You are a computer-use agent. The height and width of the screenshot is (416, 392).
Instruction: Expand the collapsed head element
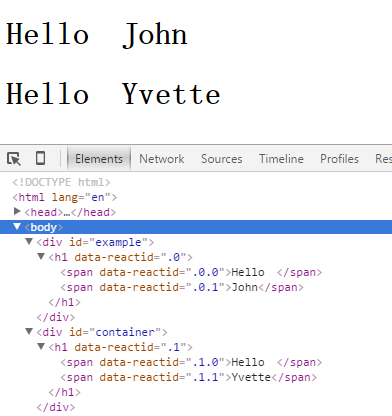click(17, 211)
